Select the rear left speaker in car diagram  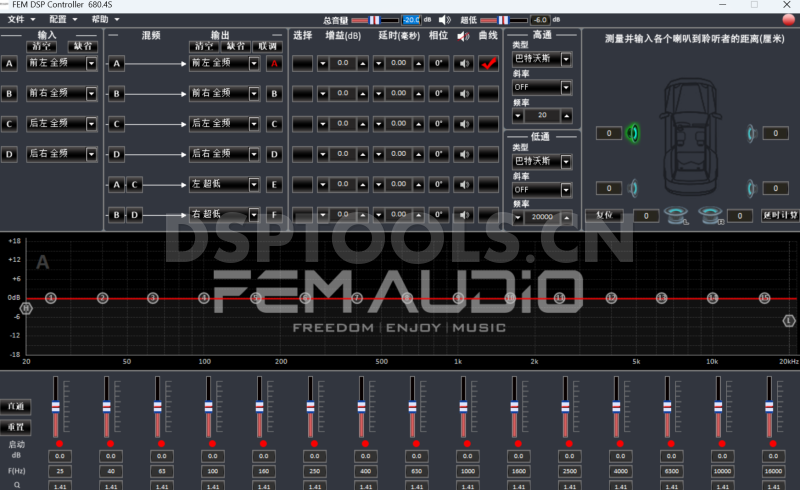pos(633,188)
